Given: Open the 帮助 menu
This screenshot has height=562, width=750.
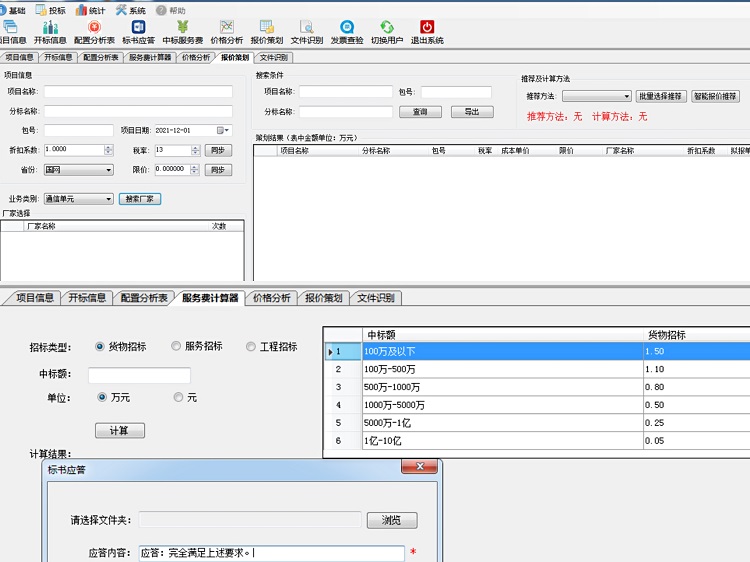Looking at the screenshot, I should coord(171,10).
